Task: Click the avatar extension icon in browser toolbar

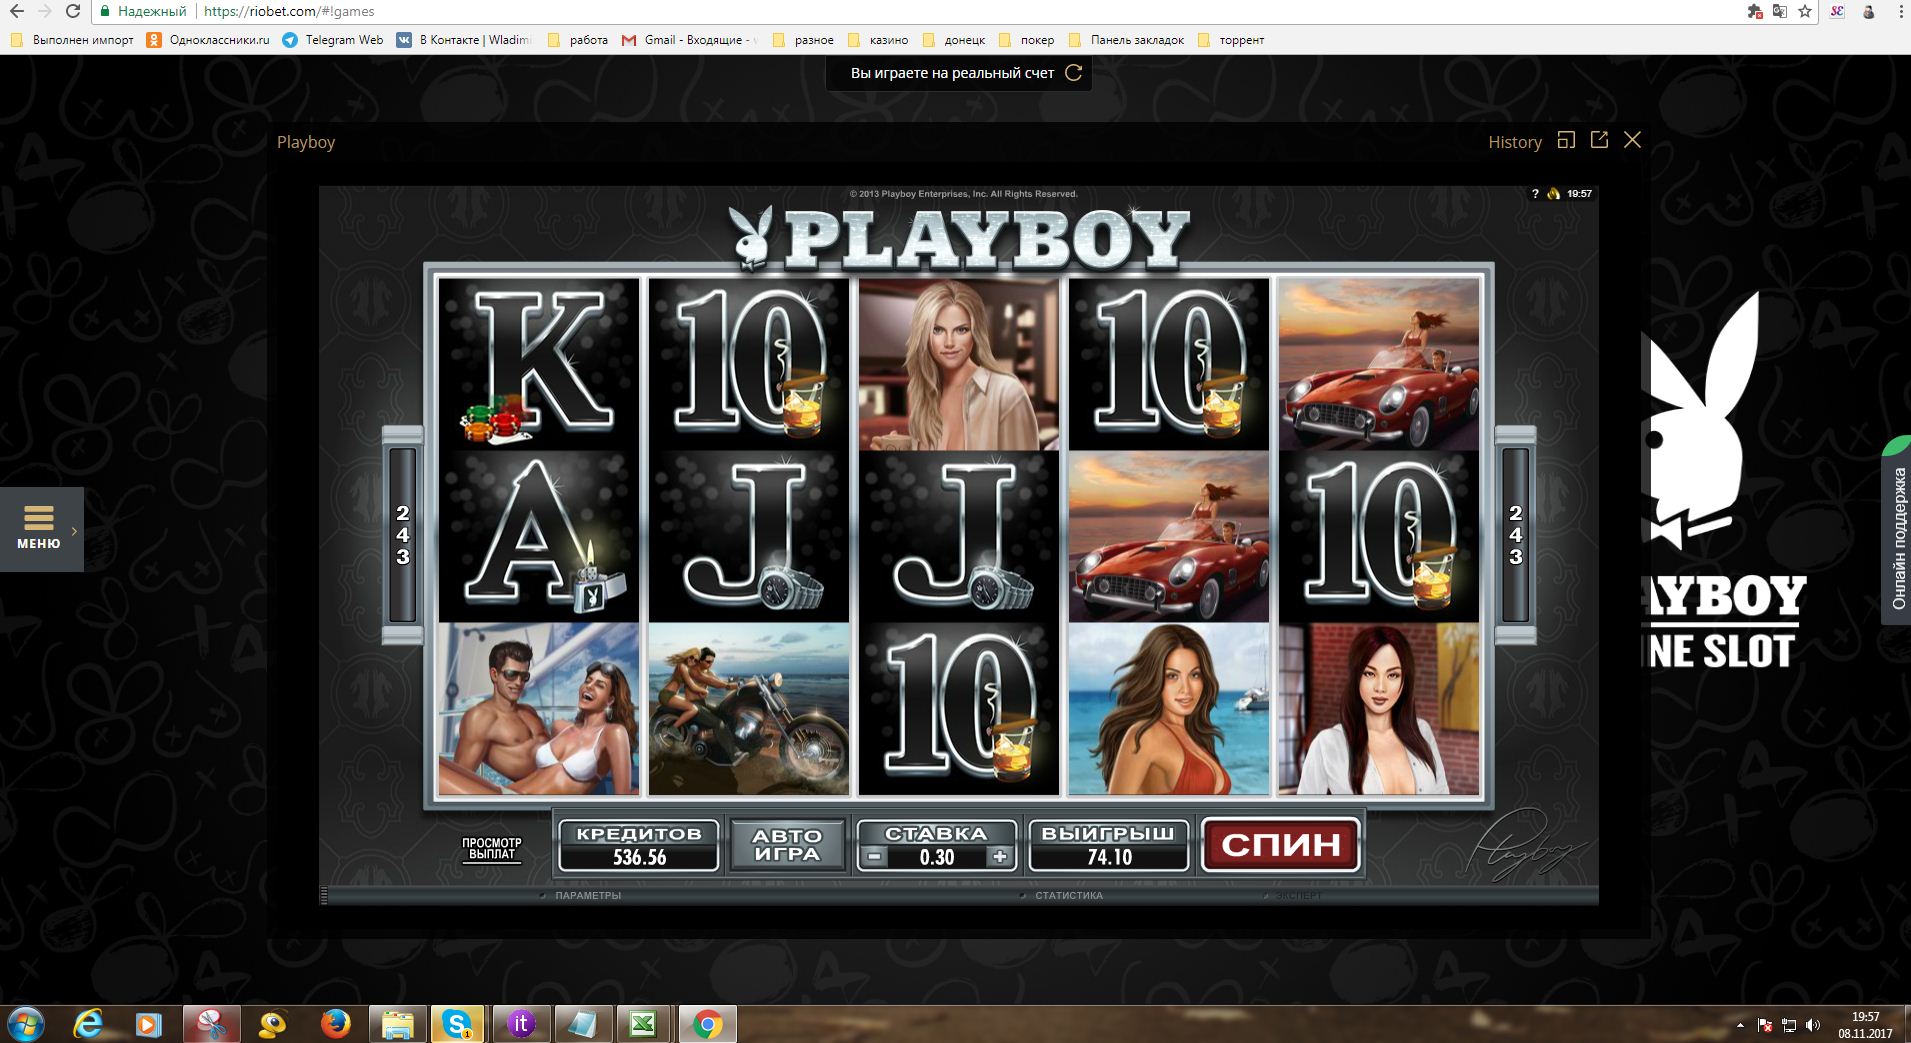Action: 1868,12
